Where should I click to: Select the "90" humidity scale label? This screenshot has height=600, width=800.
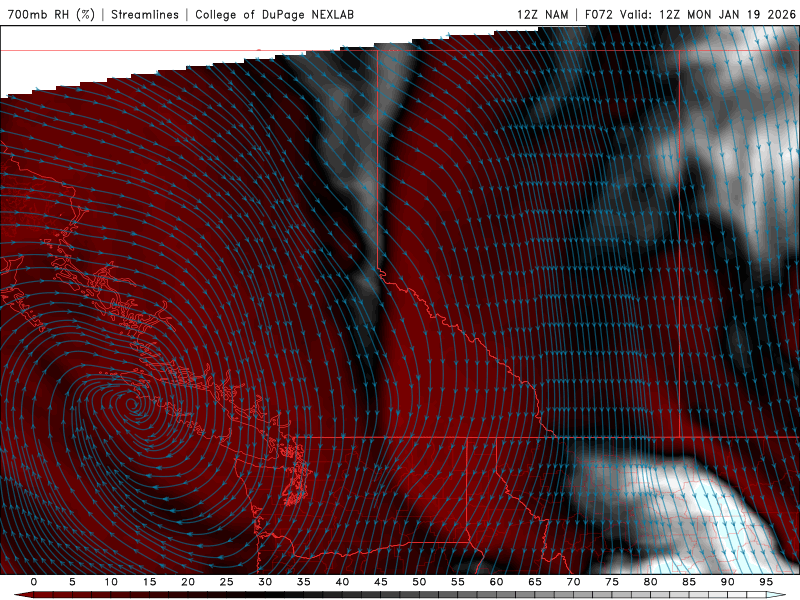point(727,582)
